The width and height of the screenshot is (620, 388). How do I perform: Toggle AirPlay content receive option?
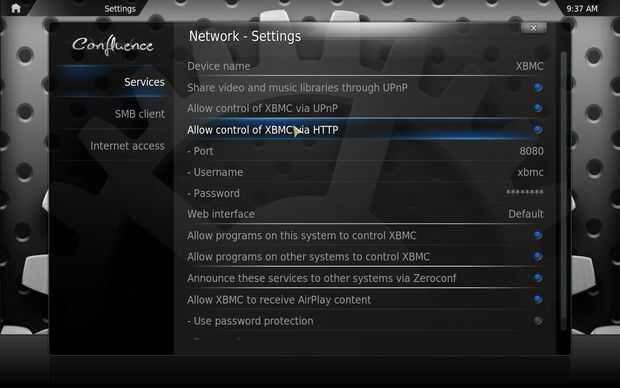coord(537,299)
